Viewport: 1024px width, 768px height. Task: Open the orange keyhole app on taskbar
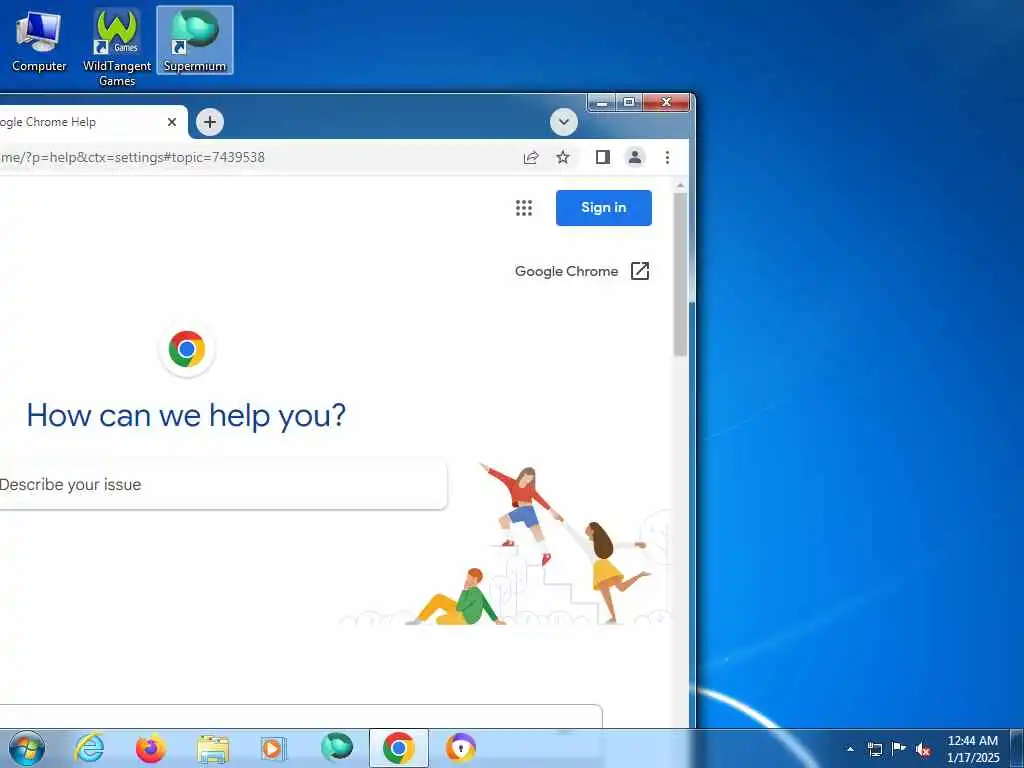pos(460,748)
